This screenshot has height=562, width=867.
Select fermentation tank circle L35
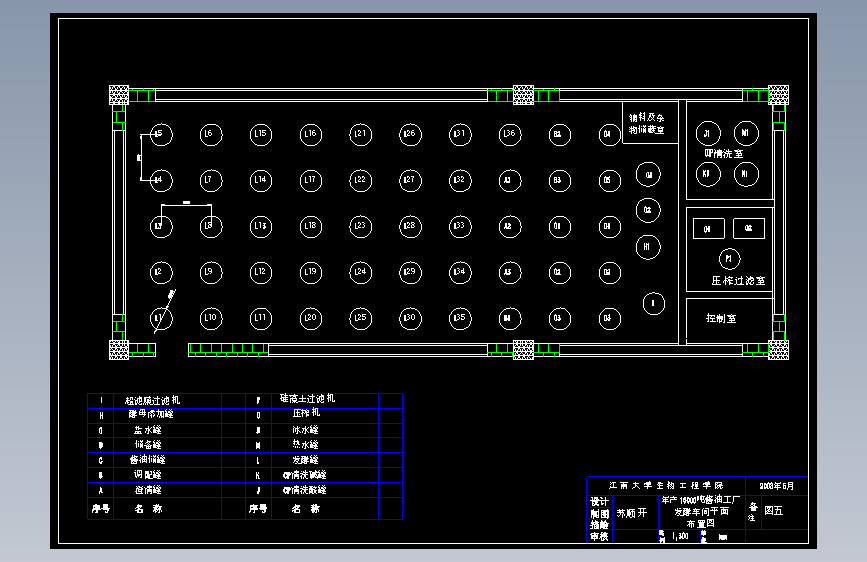460,318
